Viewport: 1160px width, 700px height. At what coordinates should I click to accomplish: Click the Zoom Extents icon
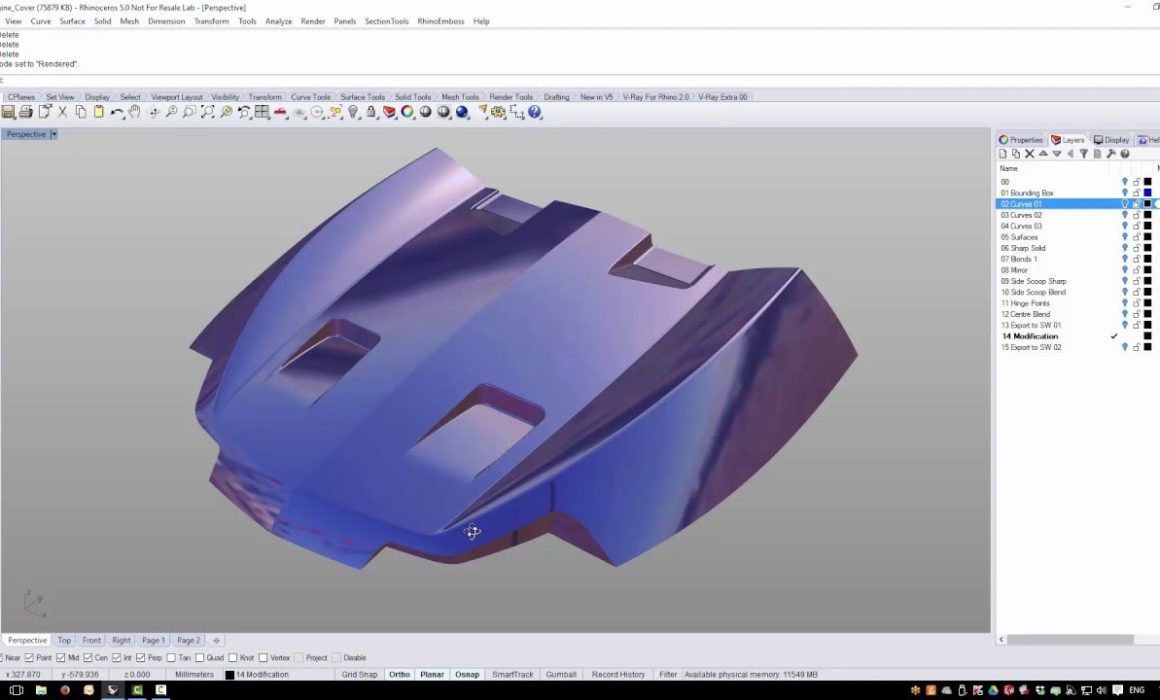208,112
